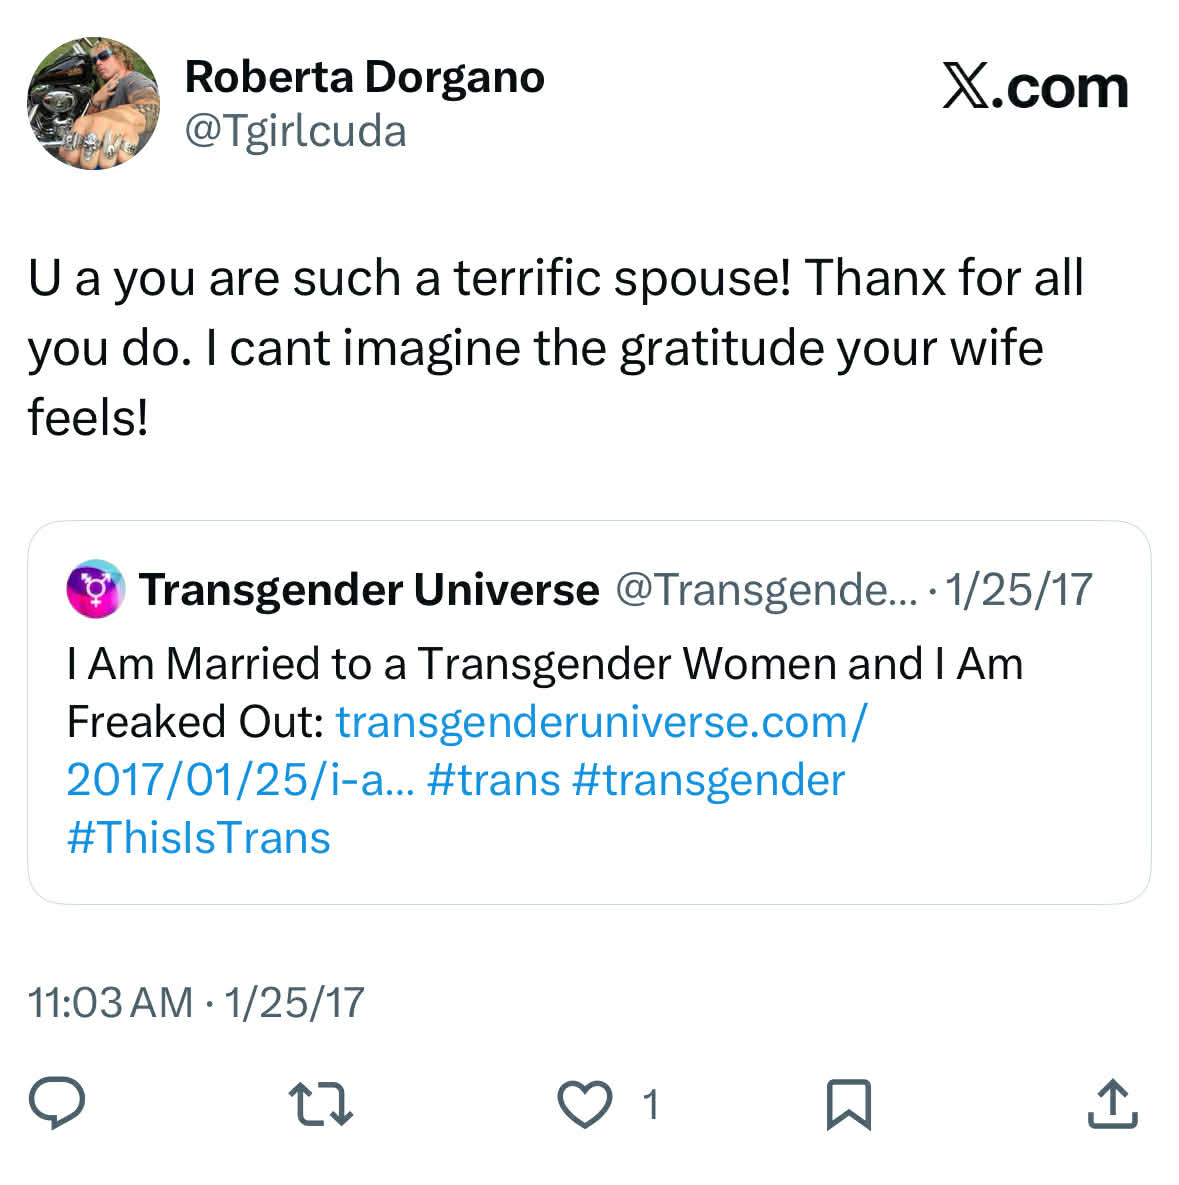Open the #transgender hashtag
The image size is (1179, 1185).
708,780
